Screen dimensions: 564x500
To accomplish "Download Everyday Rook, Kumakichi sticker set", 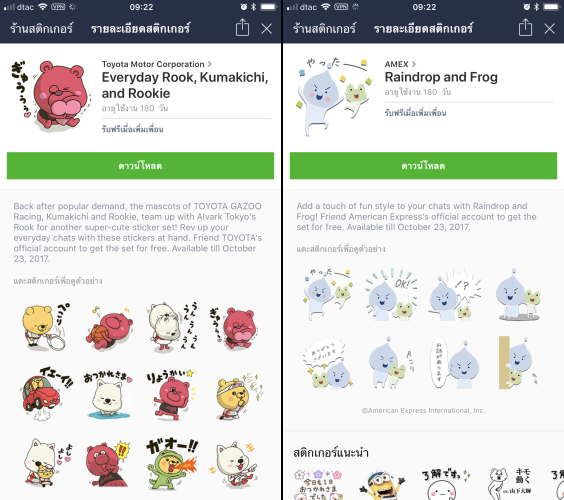I will [140, 165].
